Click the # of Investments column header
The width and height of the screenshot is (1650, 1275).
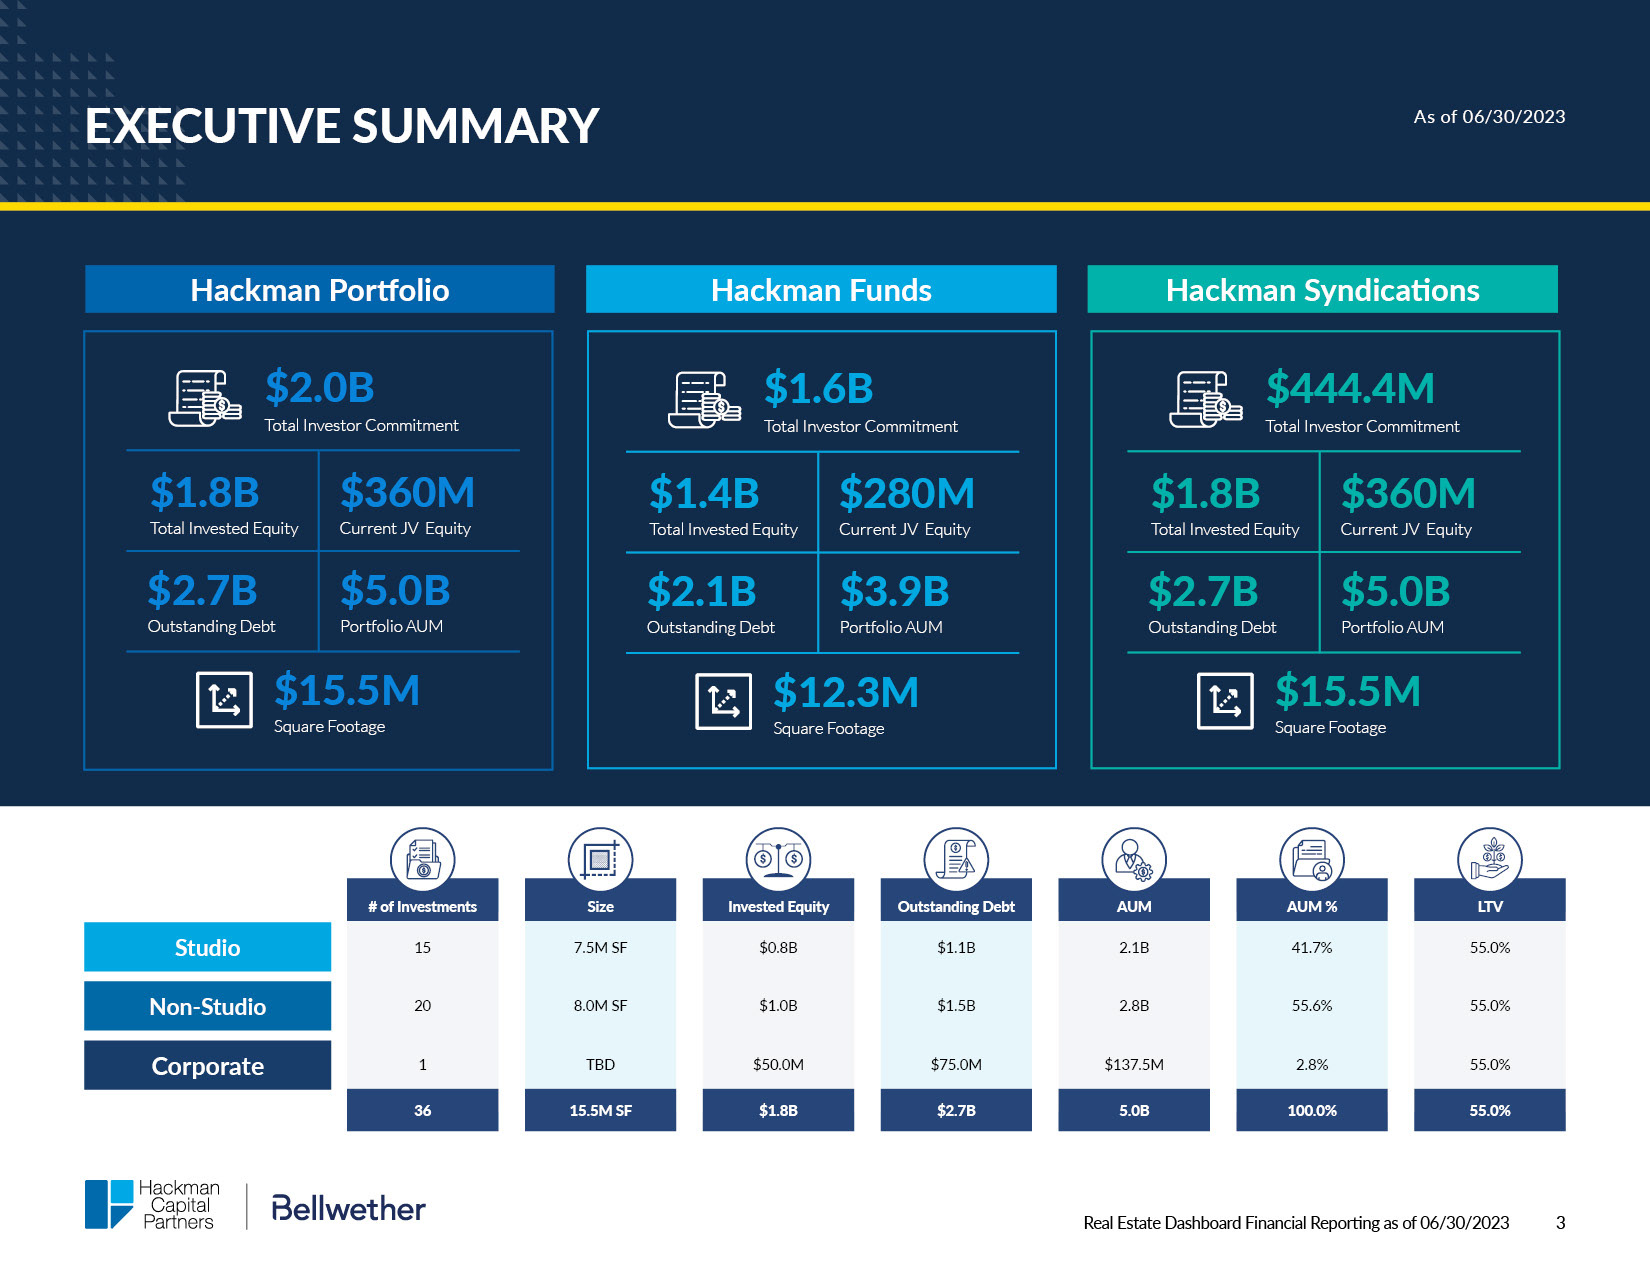point(422,906)
